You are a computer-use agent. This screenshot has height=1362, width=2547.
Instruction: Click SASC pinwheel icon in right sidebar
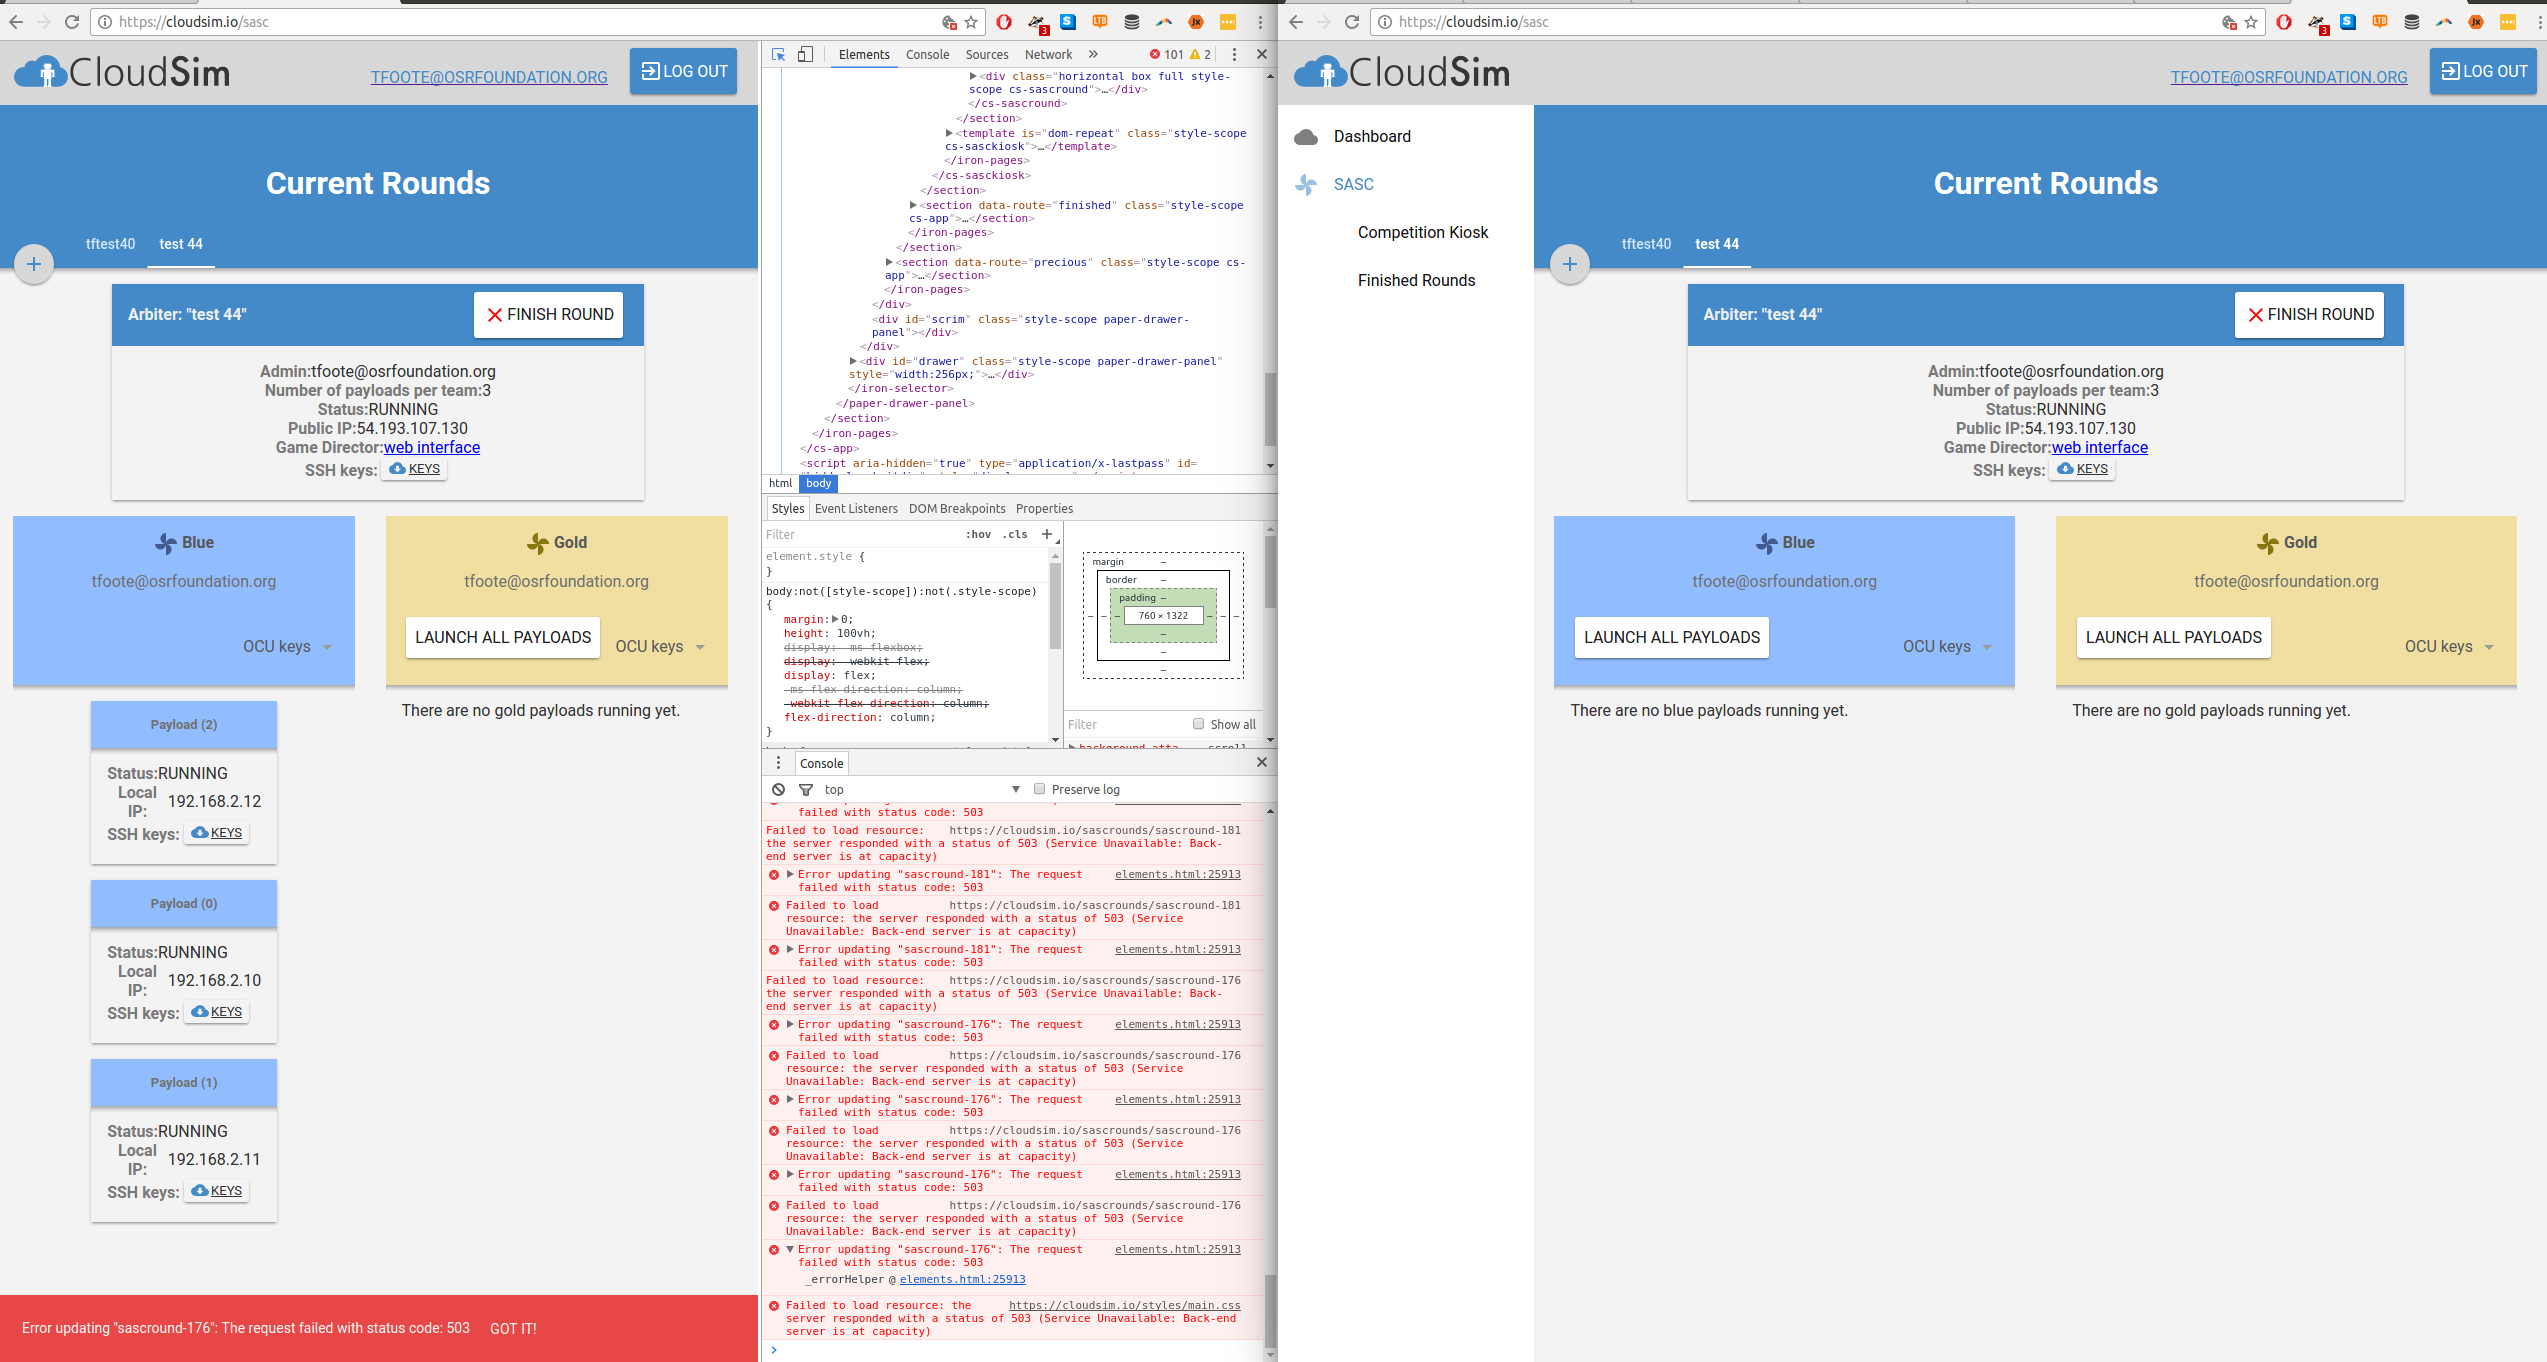tap(1306, 185)
